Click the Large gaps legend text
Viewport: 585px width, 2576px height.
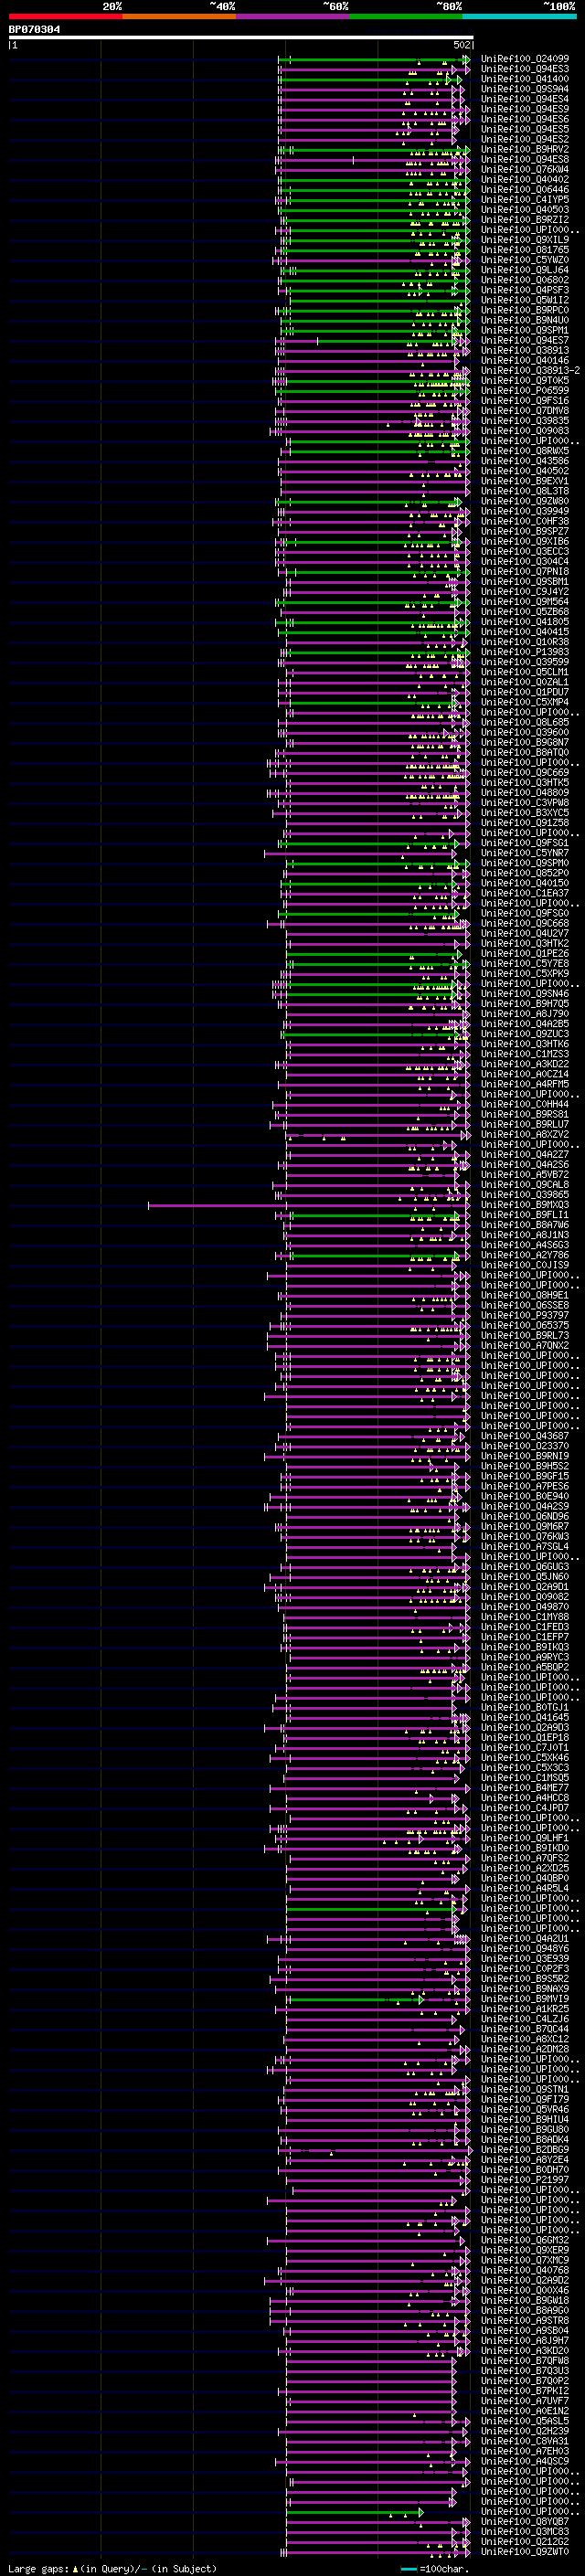point(112,2568)
